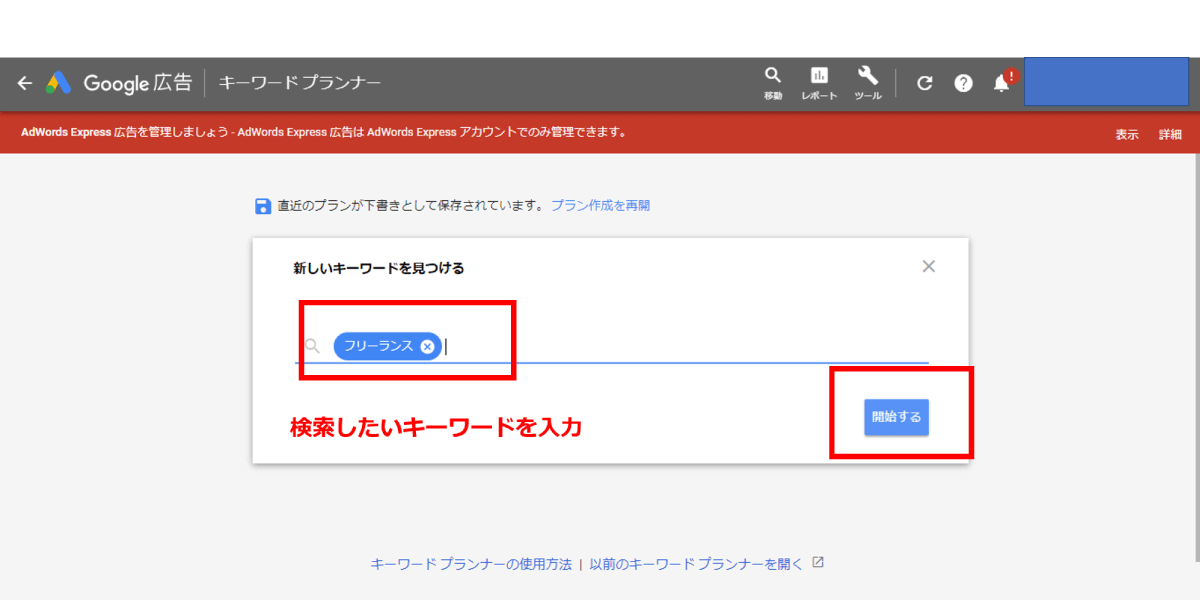Click 表示 in the red banner
Image resolution: width=1200 pixels, height=600 pixels.
point(1127,134)
